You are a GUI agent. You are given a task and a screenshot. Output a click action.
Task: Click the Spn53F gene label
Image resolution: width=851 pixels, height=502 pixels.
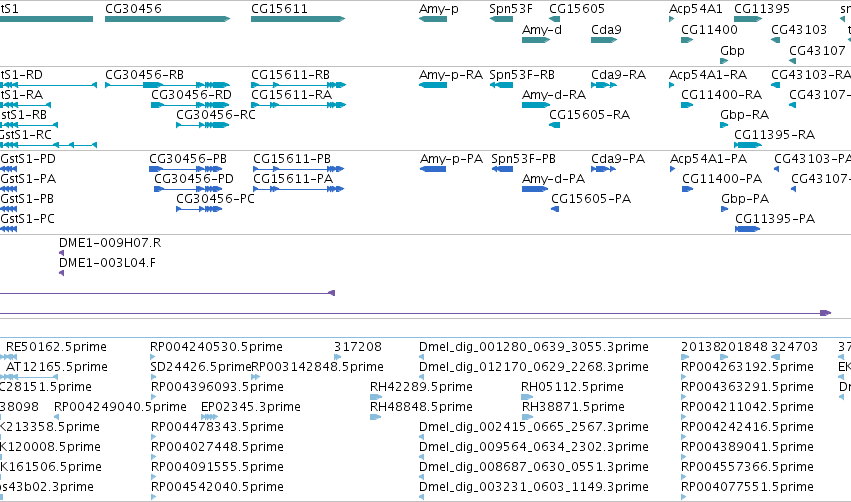pos(511,9)
